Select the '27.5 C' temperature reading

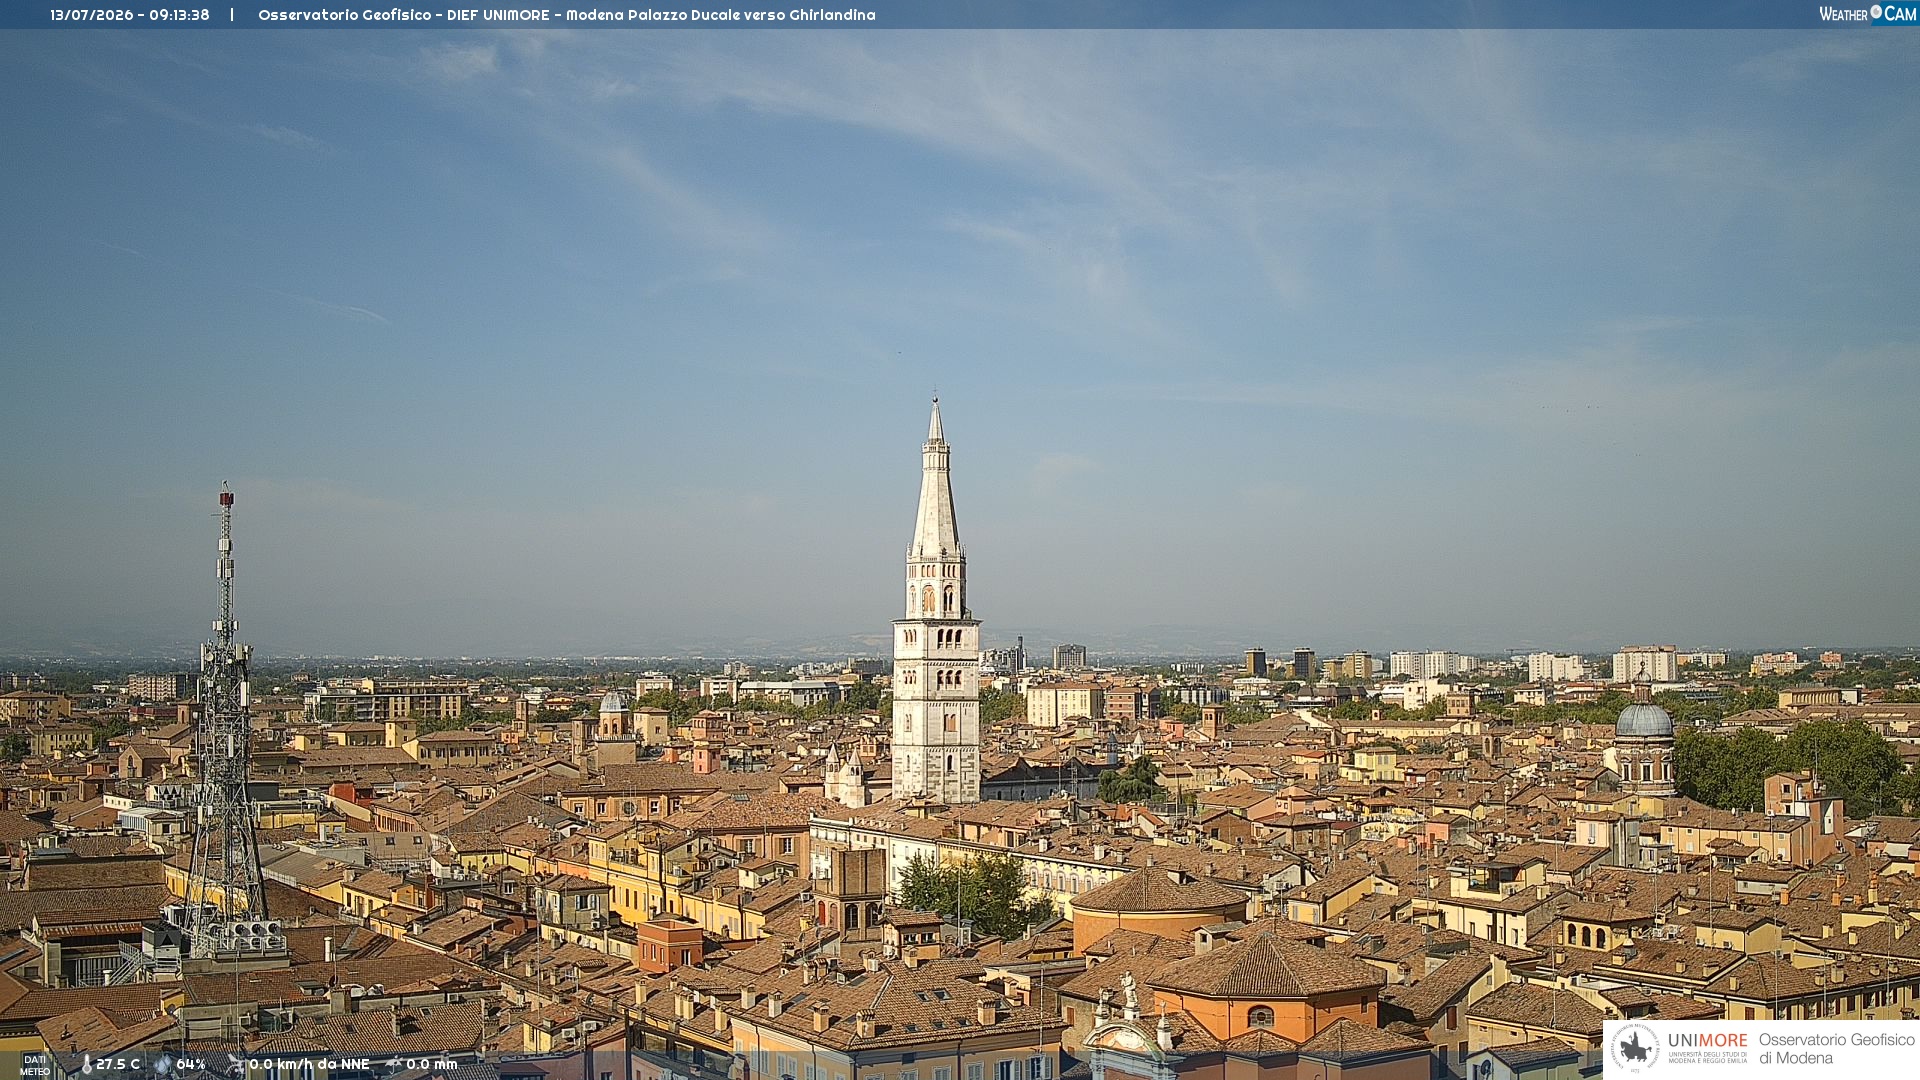pos(118,1065)
